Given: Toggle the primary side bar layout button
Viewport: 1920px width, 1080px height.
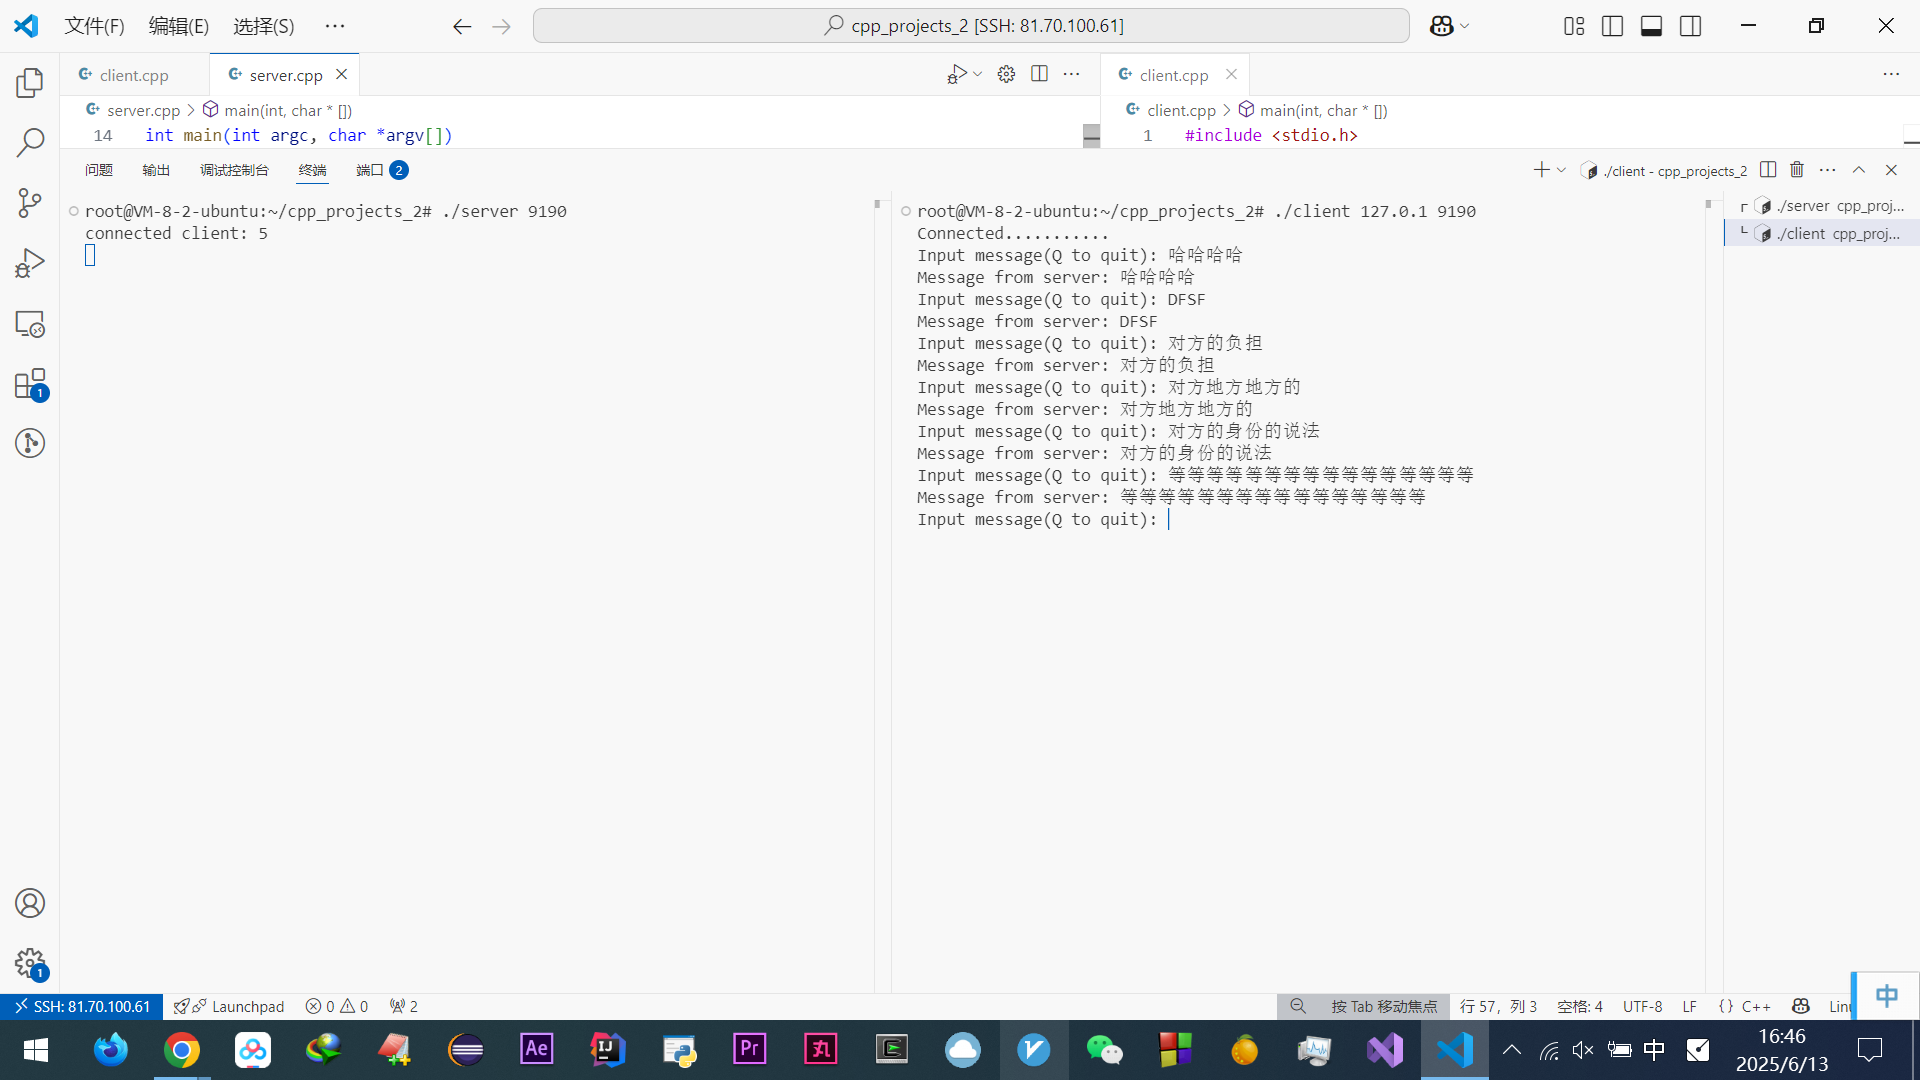Looking at the screenshot, I should [1612, 26].
